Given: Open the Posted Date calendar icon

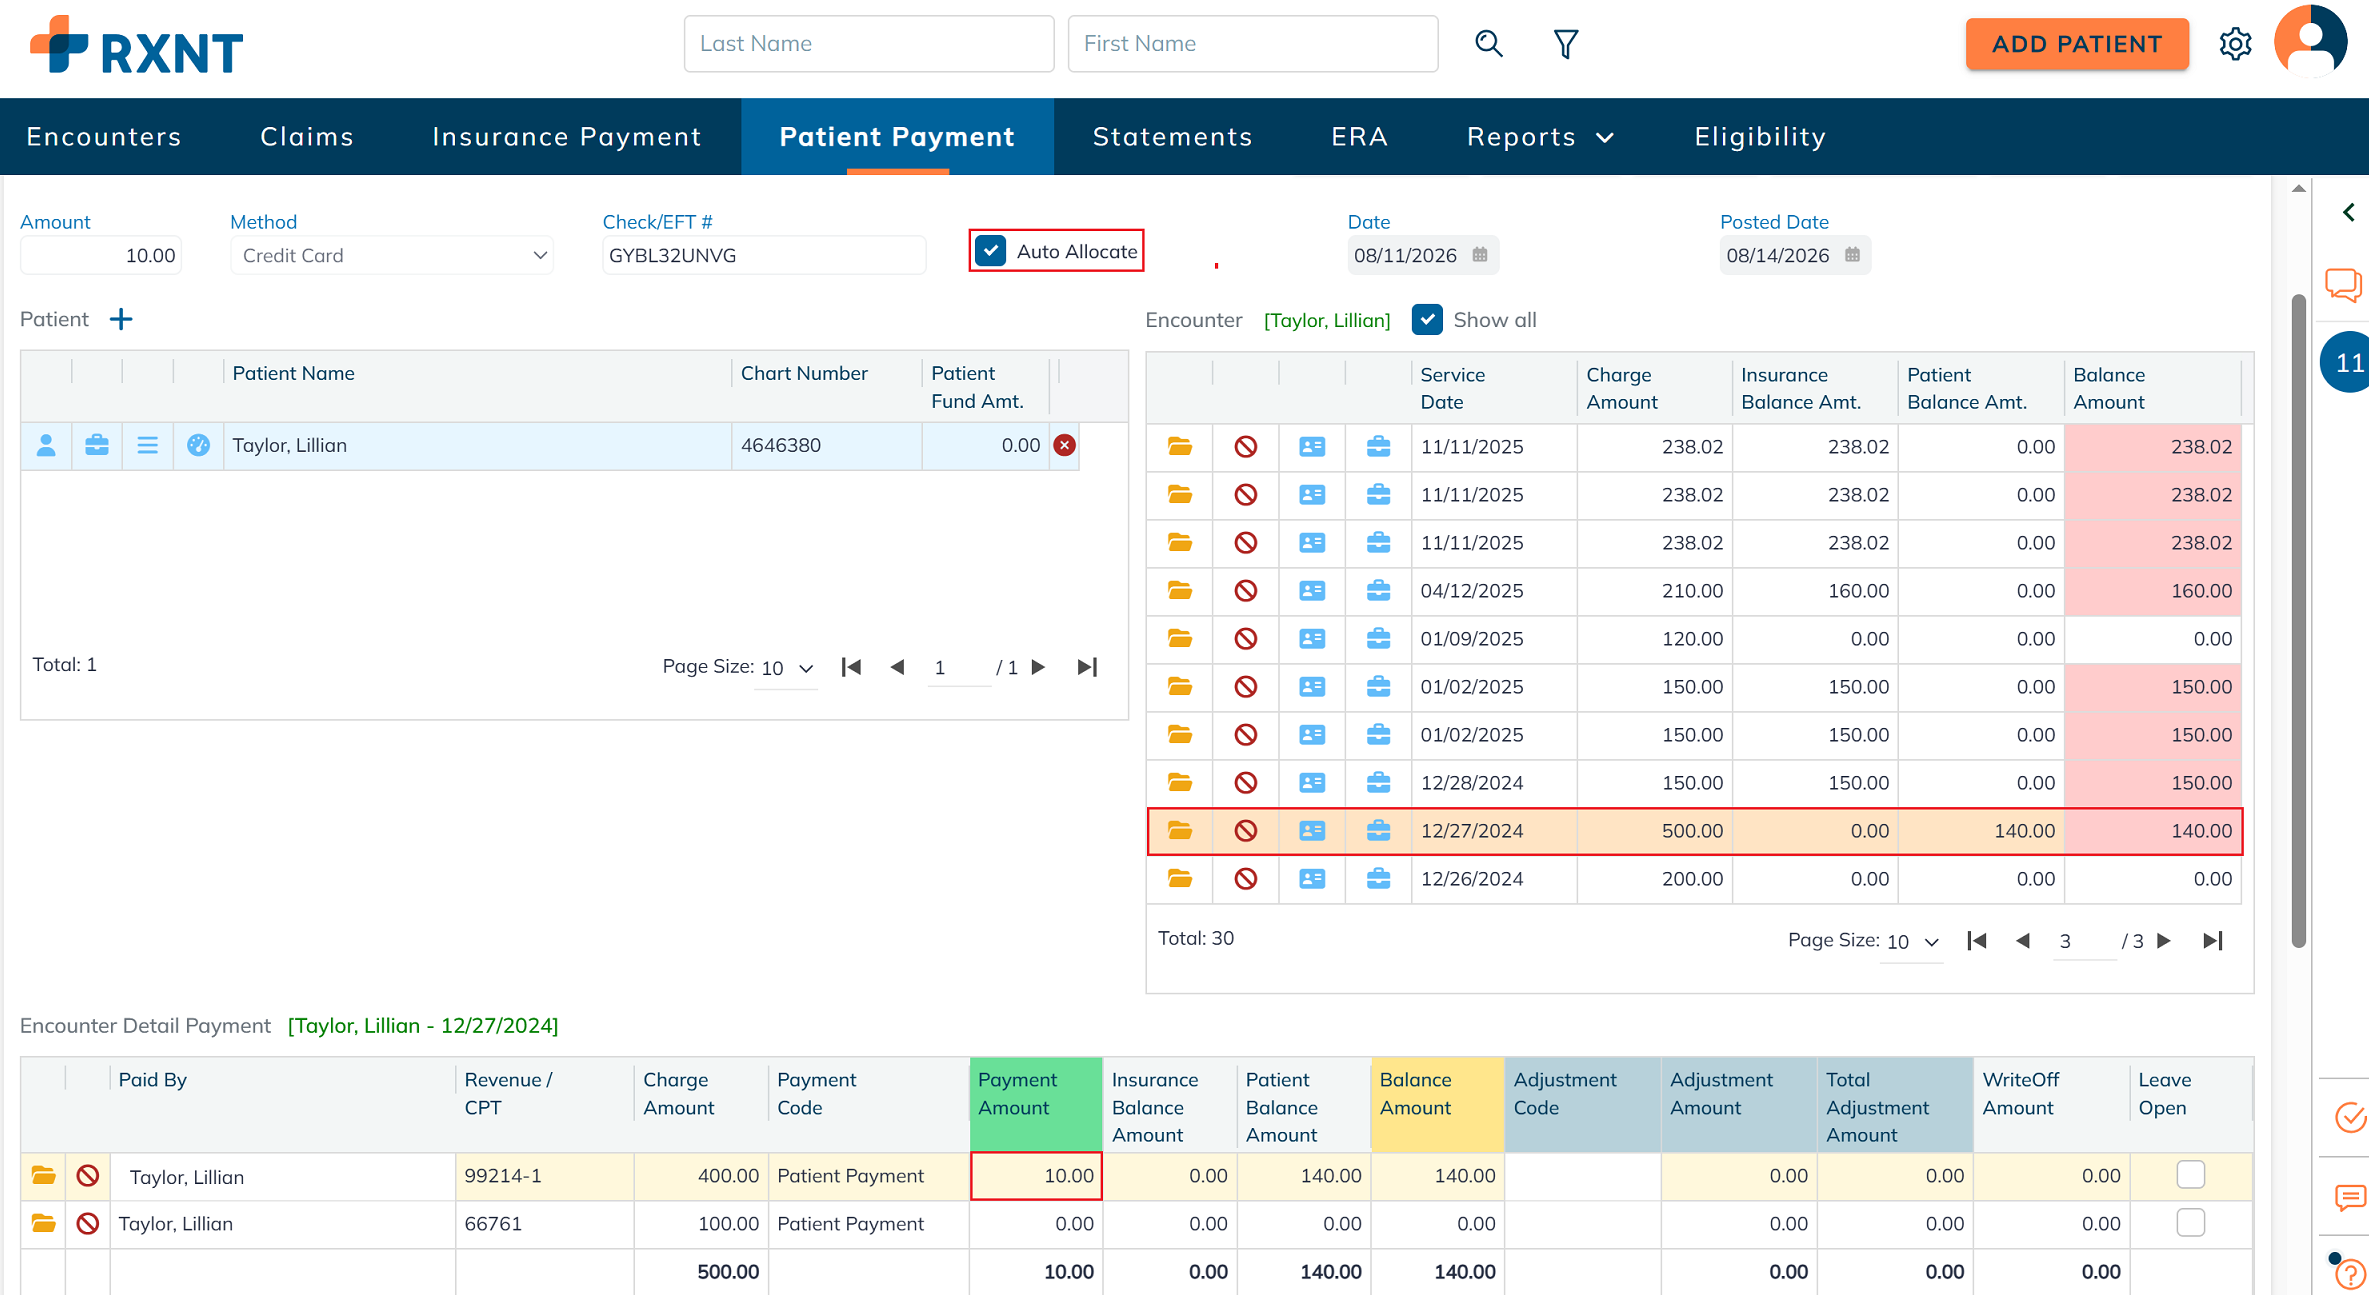Looking at the screenshot, I should pyautogui.click(x=1852, y=255).
